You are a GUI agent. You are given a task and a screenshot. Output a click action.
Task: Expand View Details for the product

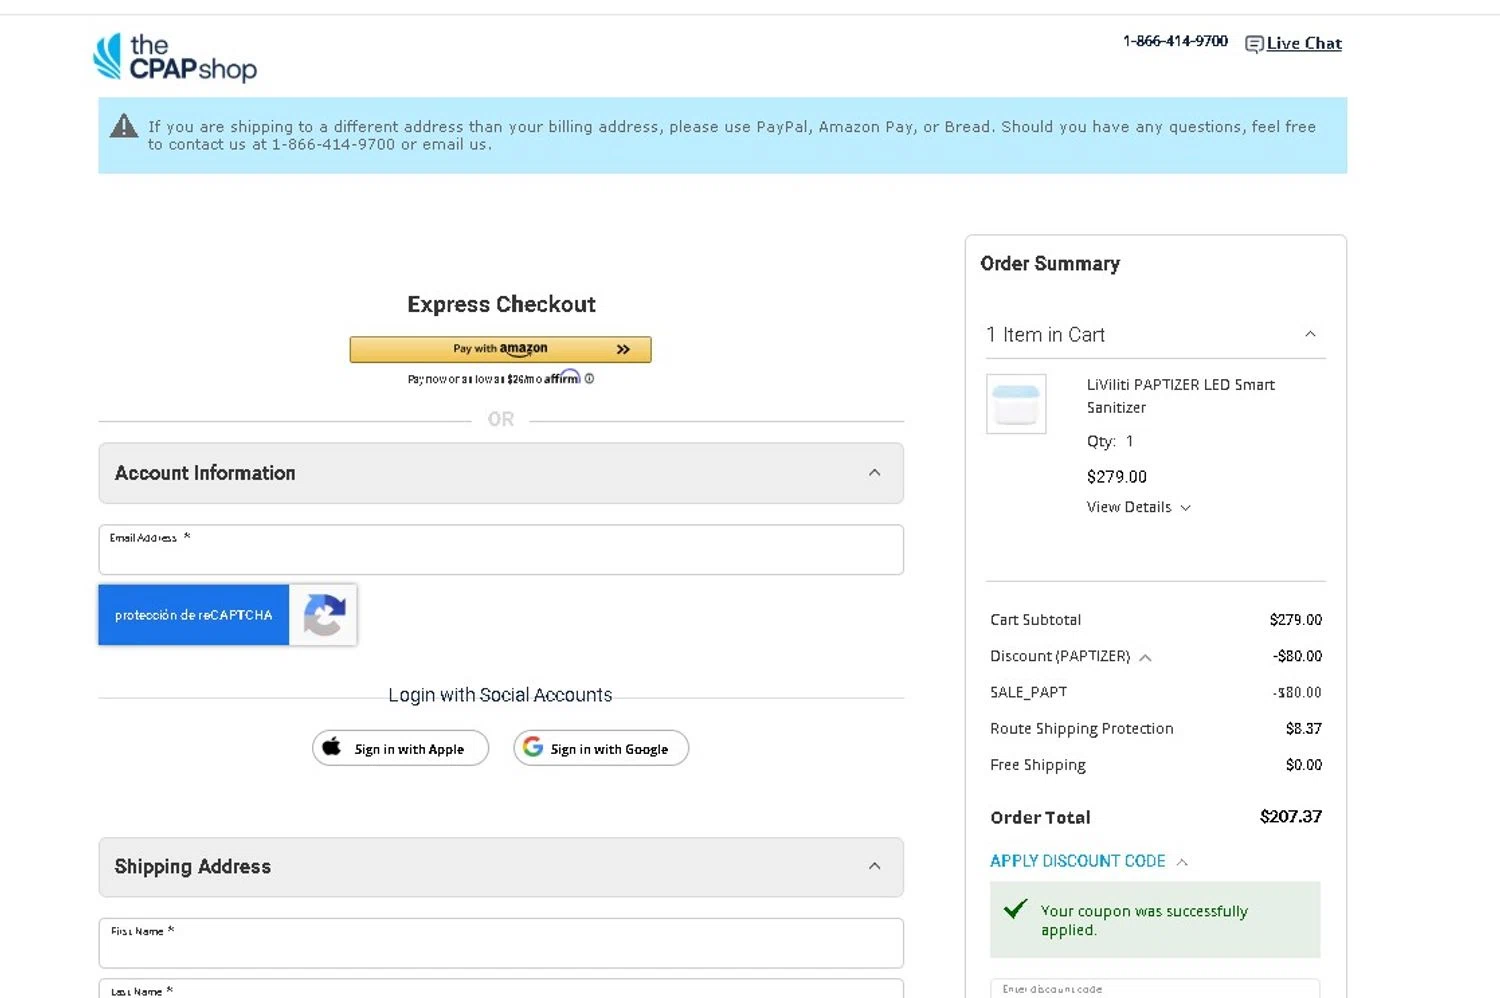click(1139, 507)
